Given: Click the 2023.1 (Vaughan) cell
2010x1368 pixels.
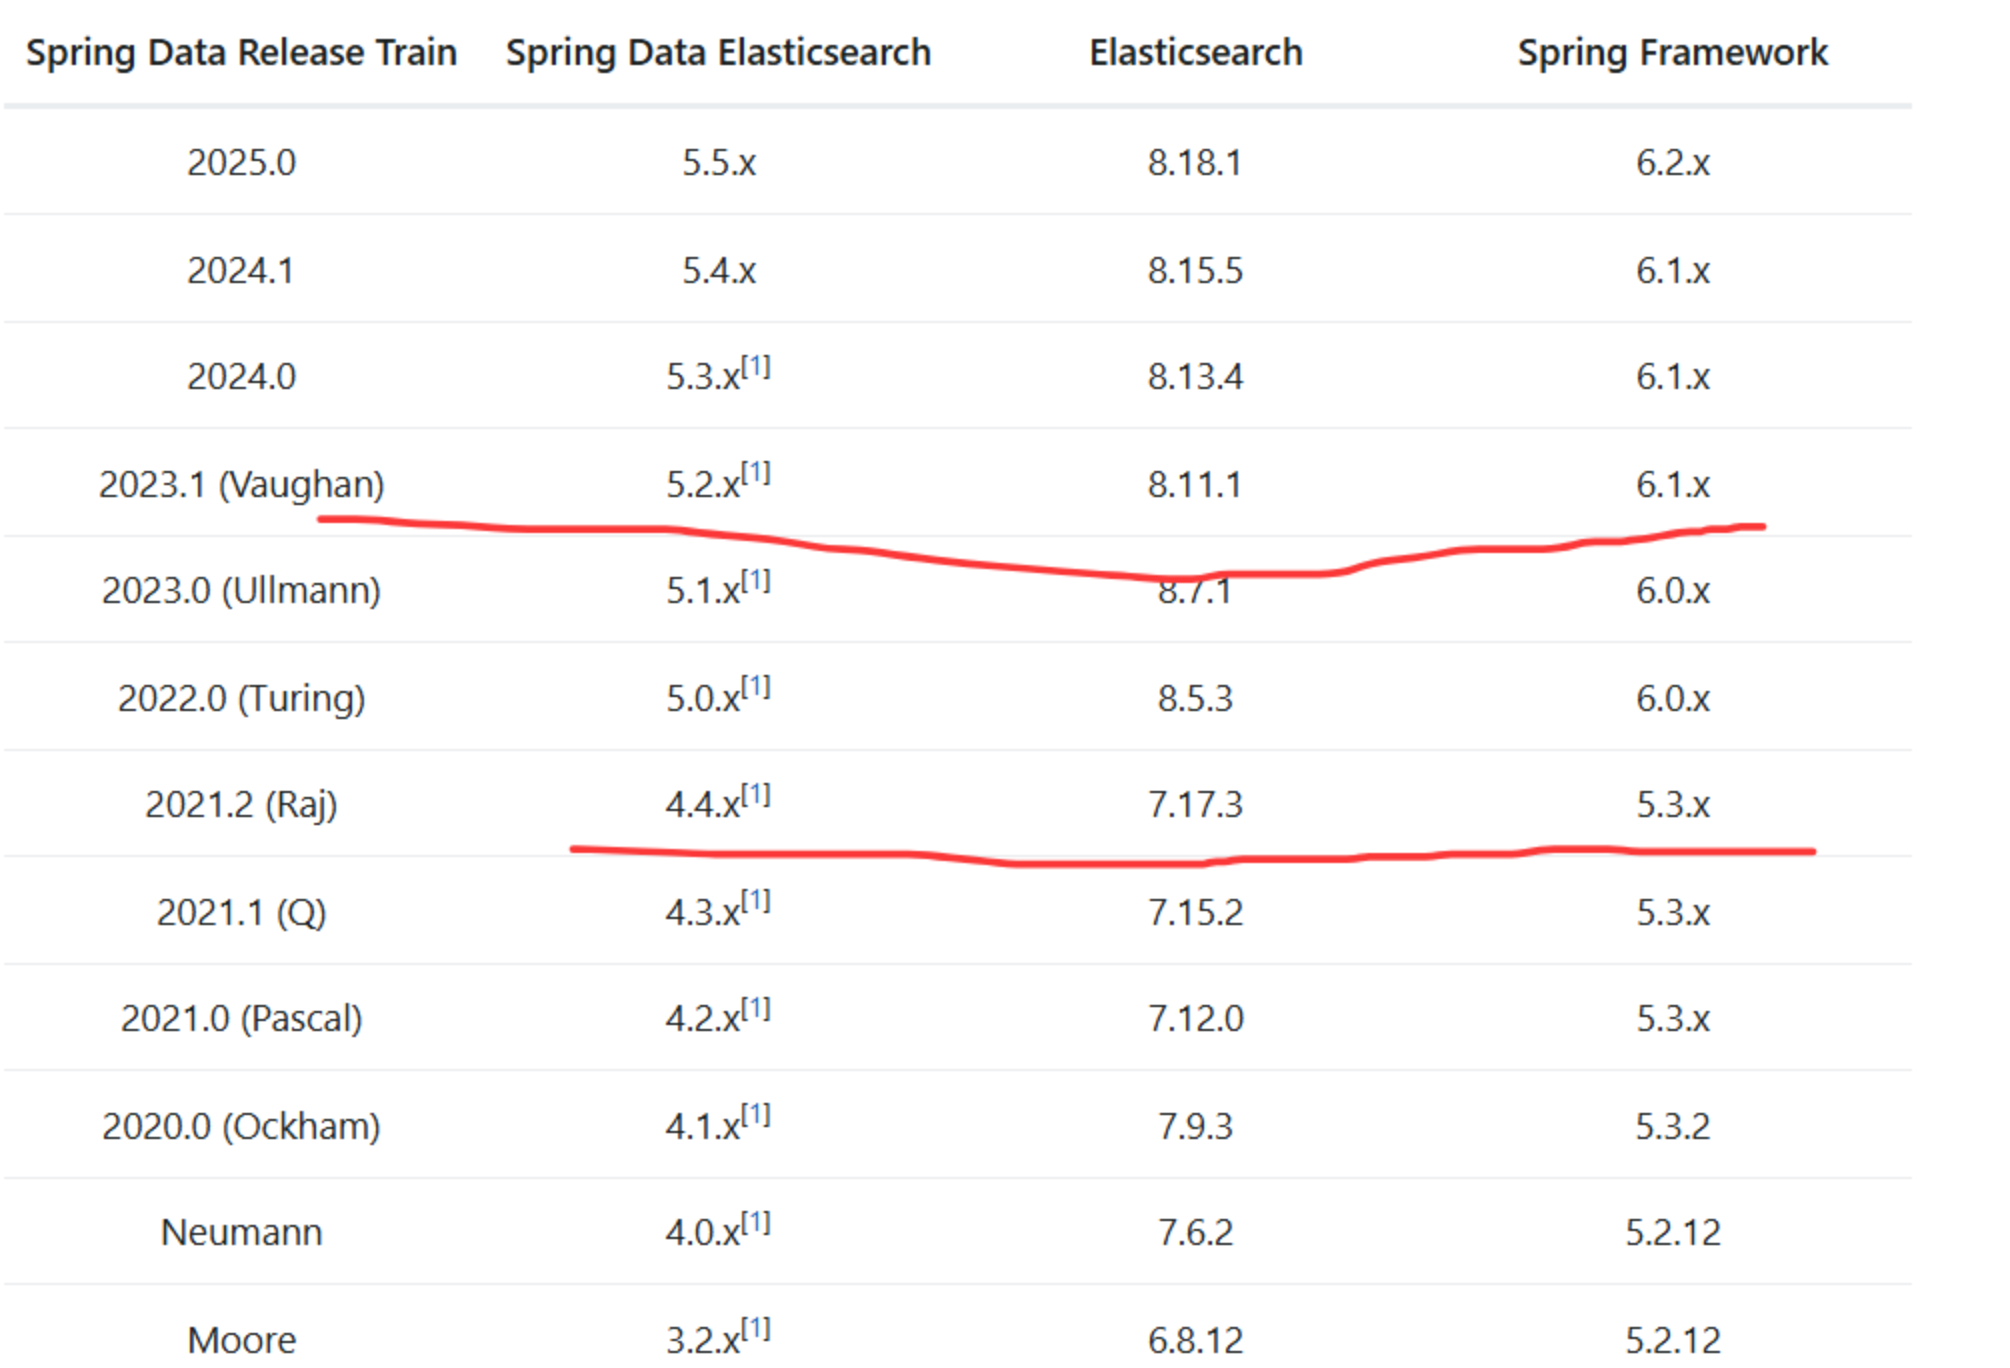Looking at the screenshot, I should [241, 485].
